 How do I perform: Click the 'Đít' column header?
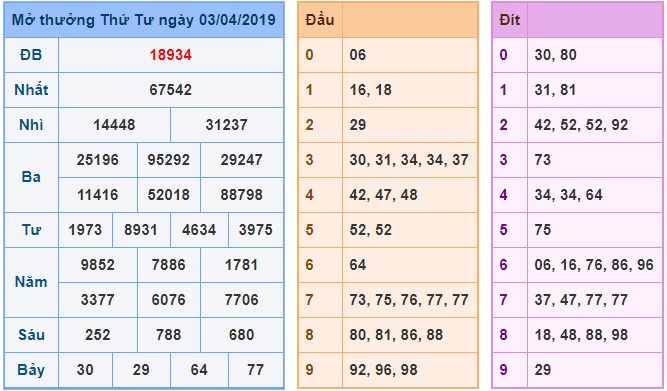pos(510,20)
